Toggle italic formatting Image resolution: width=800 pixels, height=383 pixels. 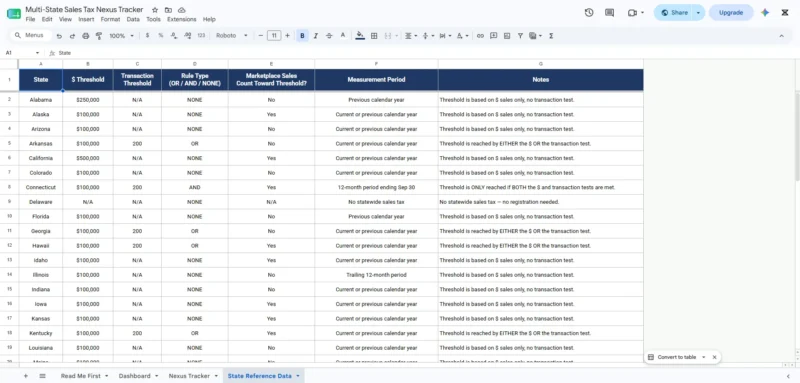point(316,36)
